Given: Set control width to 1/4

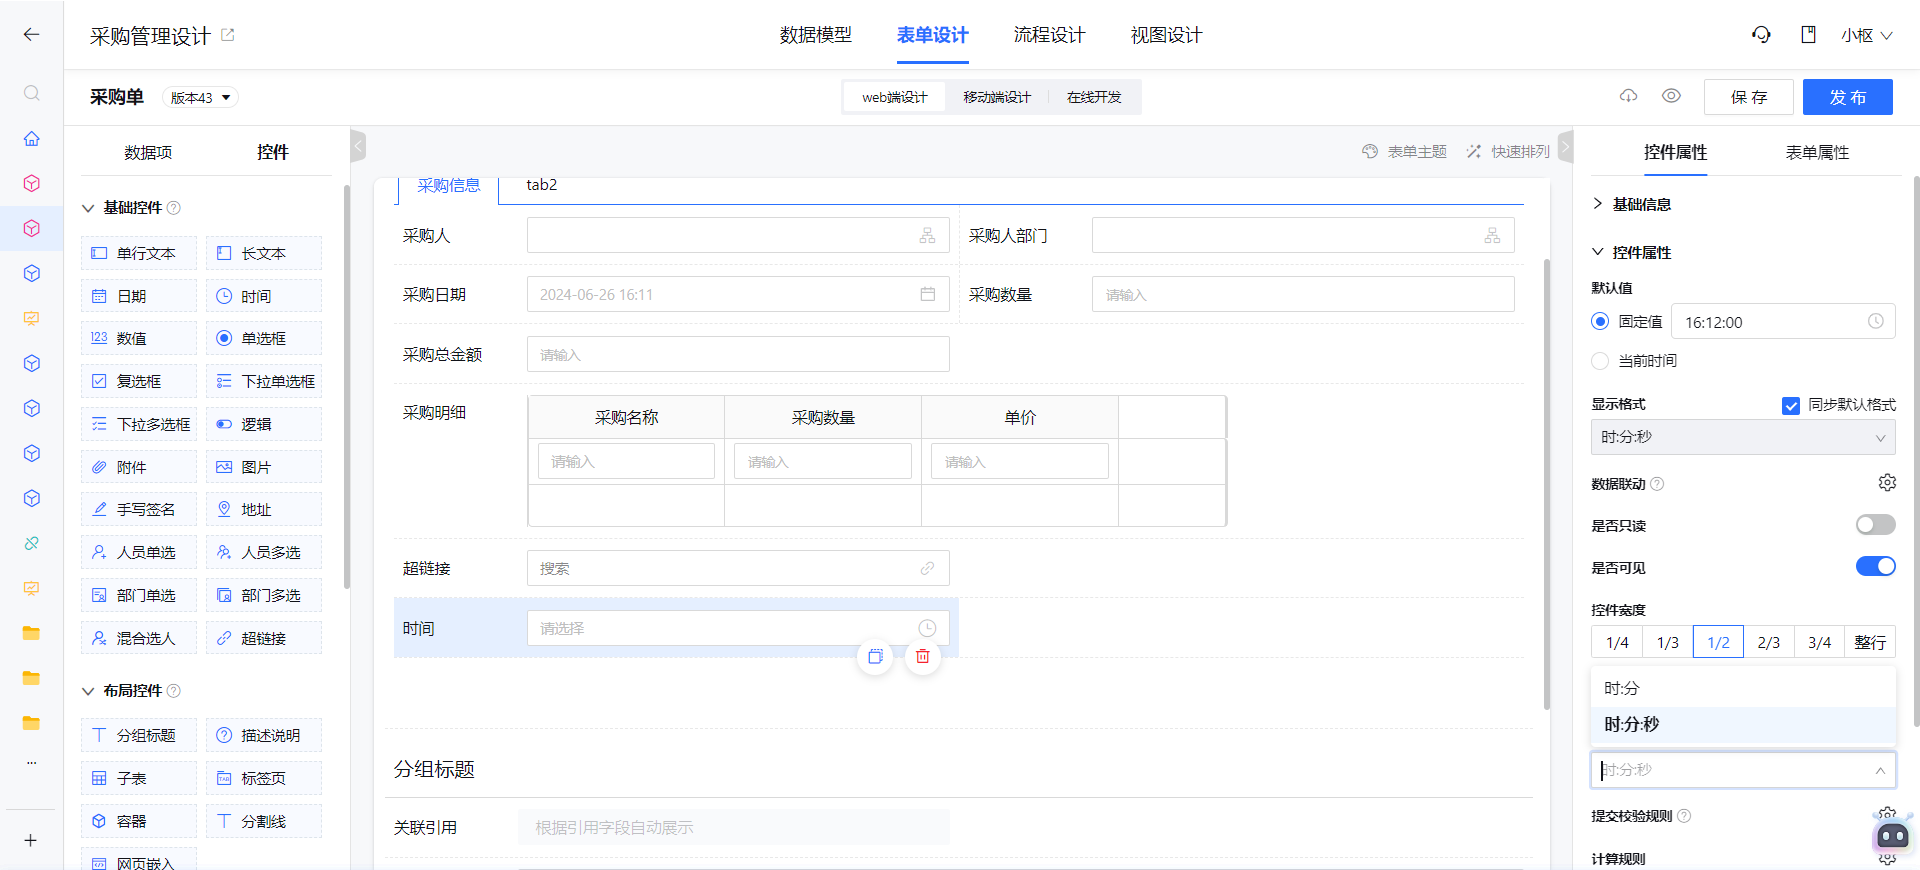Looking at the screenshot, I should (1617, 642).
